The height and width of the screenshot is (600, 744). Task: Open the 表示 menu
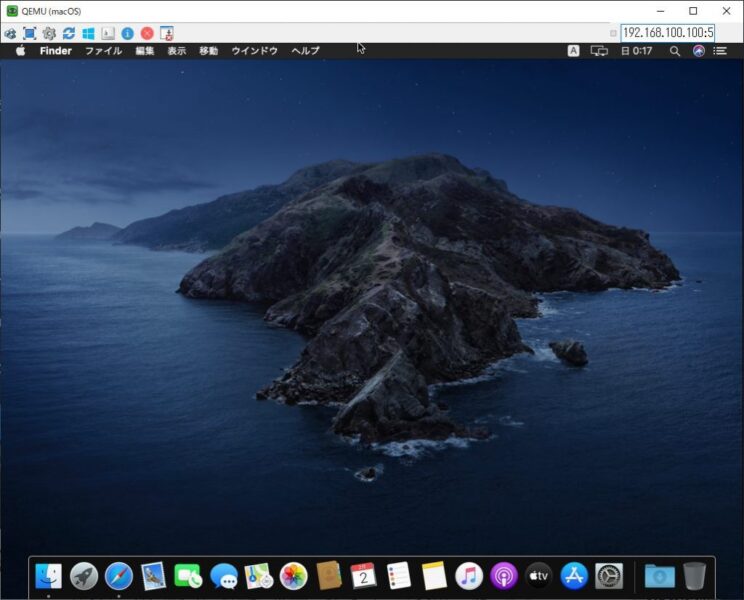177,51
